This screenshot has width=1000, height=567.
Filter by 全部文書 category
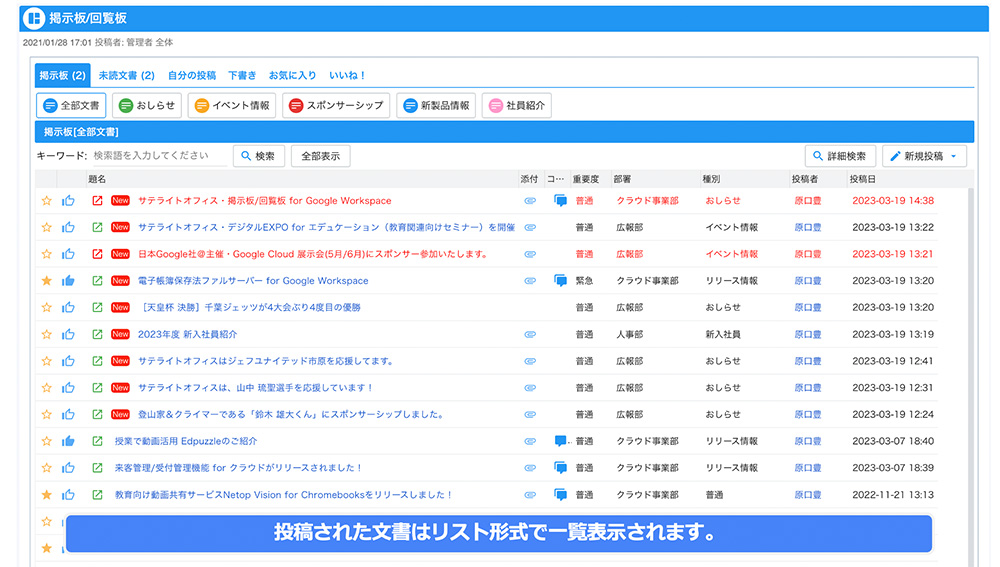71,105
